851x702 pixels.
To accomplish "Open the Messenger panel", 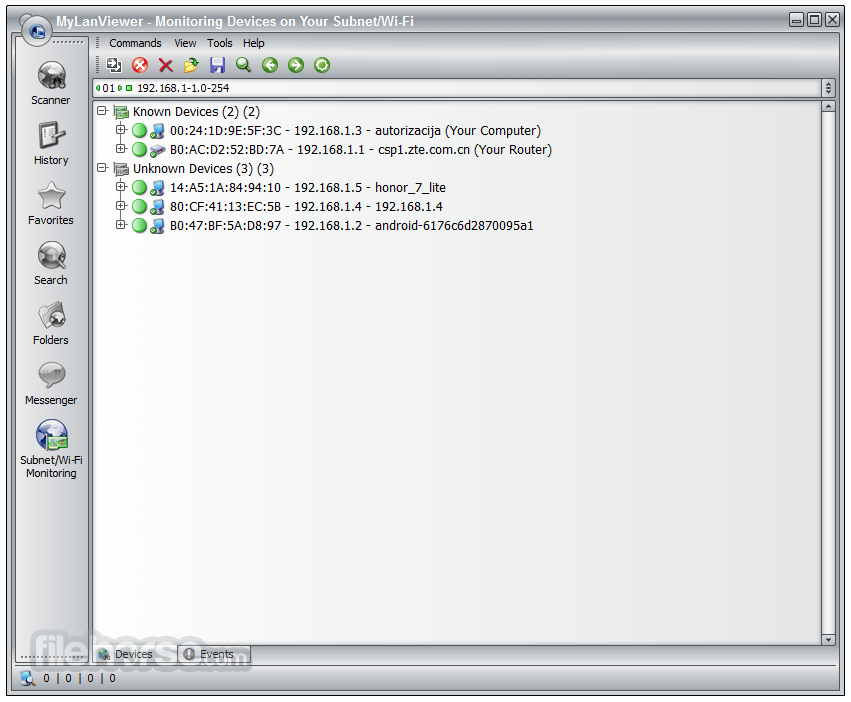I will 51,383.
